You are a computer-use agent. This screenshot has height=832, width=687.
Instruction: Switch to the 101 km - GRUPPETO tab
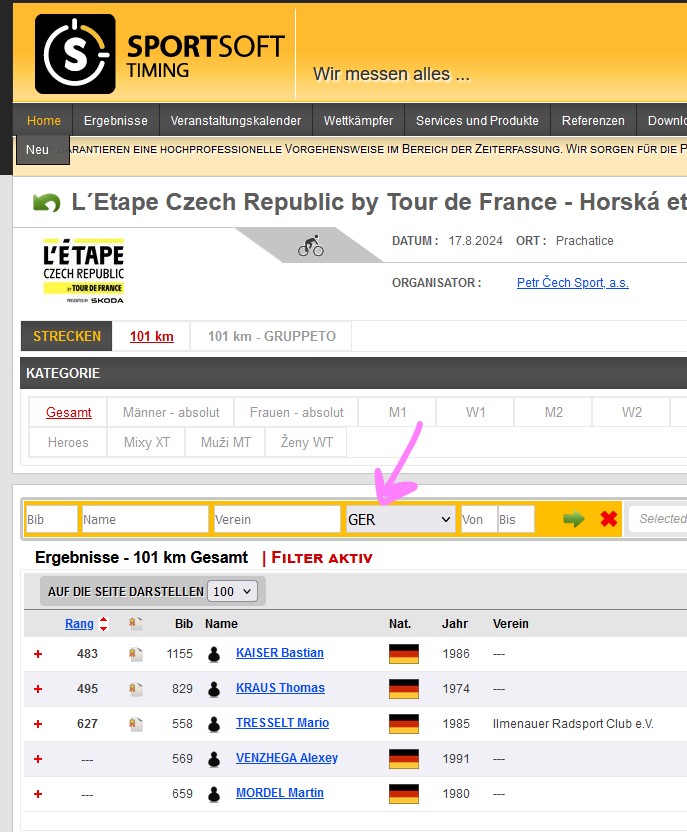coord(271,336)
